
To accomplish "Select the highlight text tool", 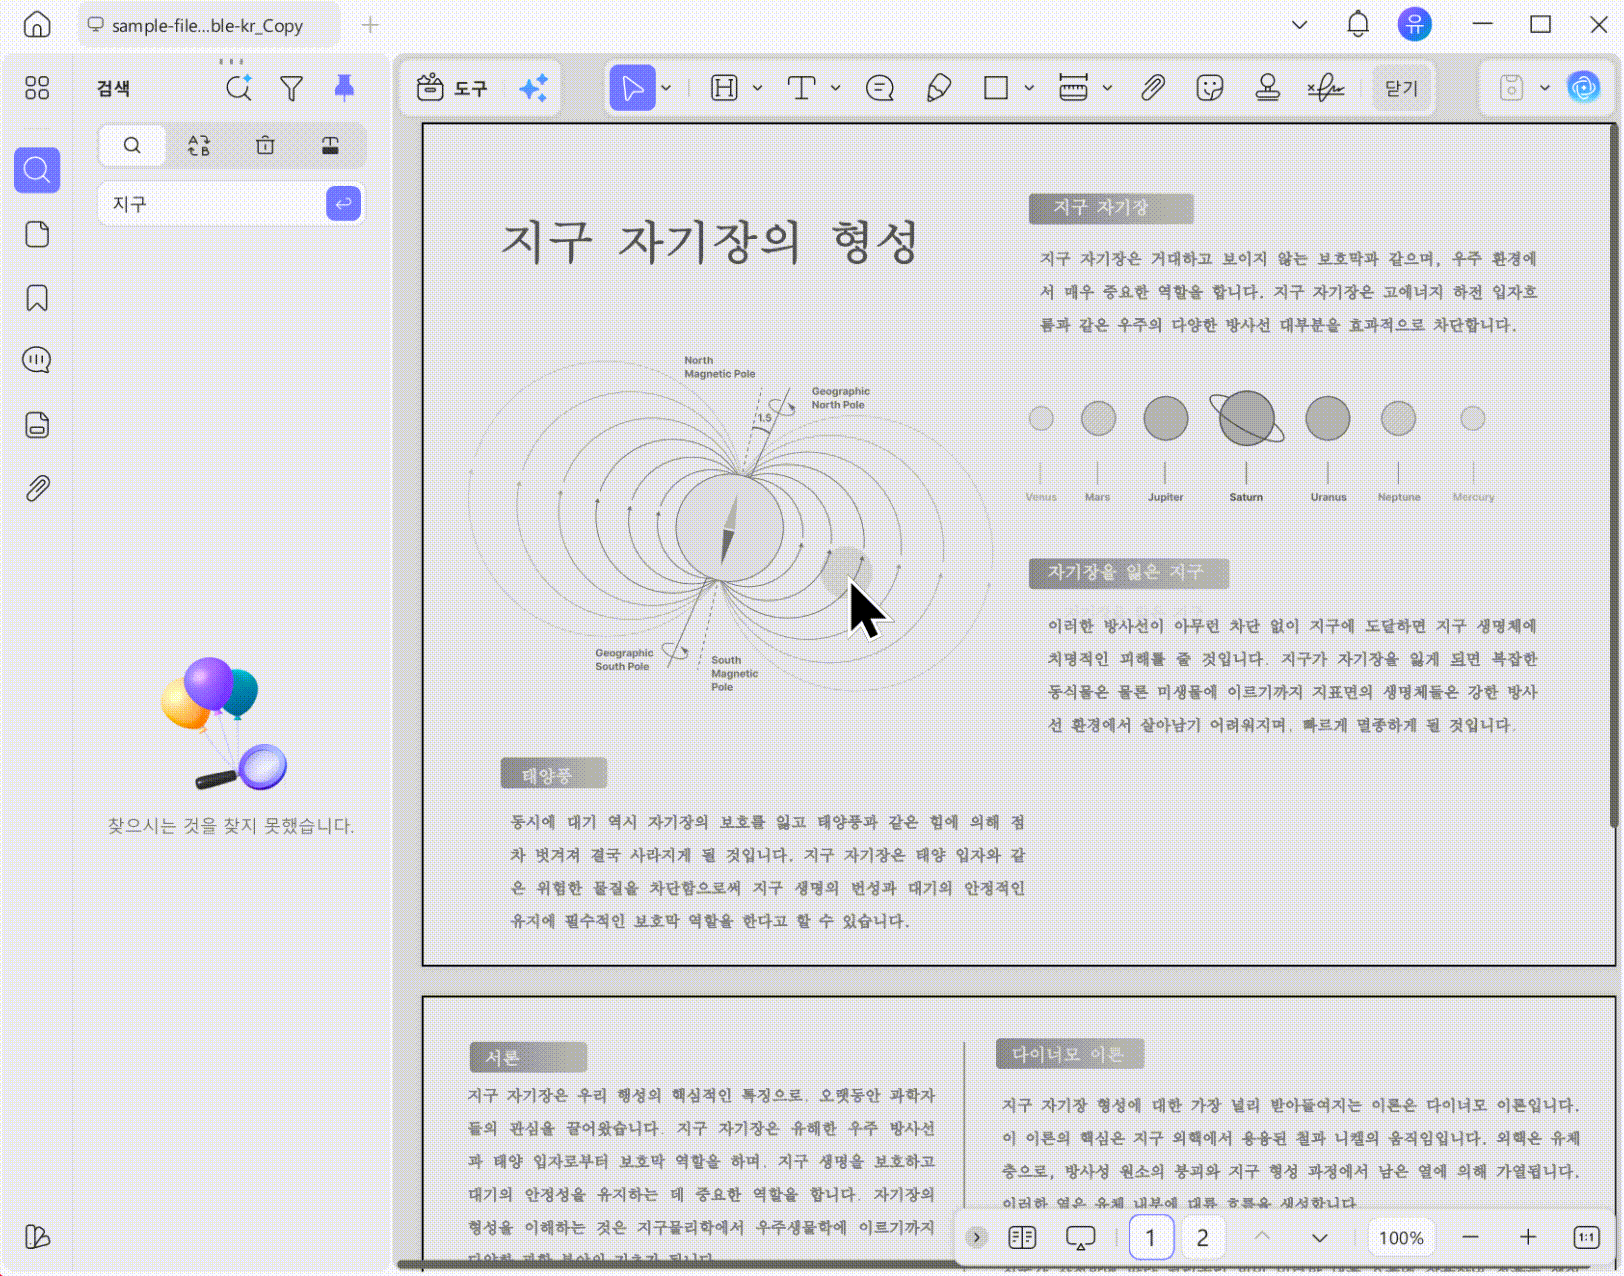I will click(724, 88).
